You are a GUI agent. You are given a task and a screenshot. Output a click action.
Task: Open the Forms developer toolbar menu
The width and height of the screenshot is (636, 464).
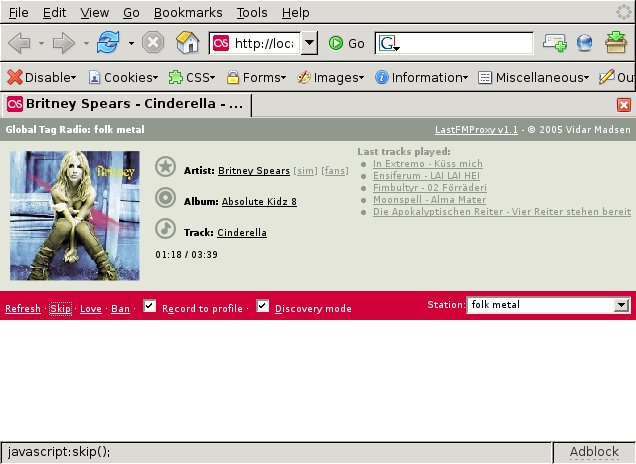(256, 77)
